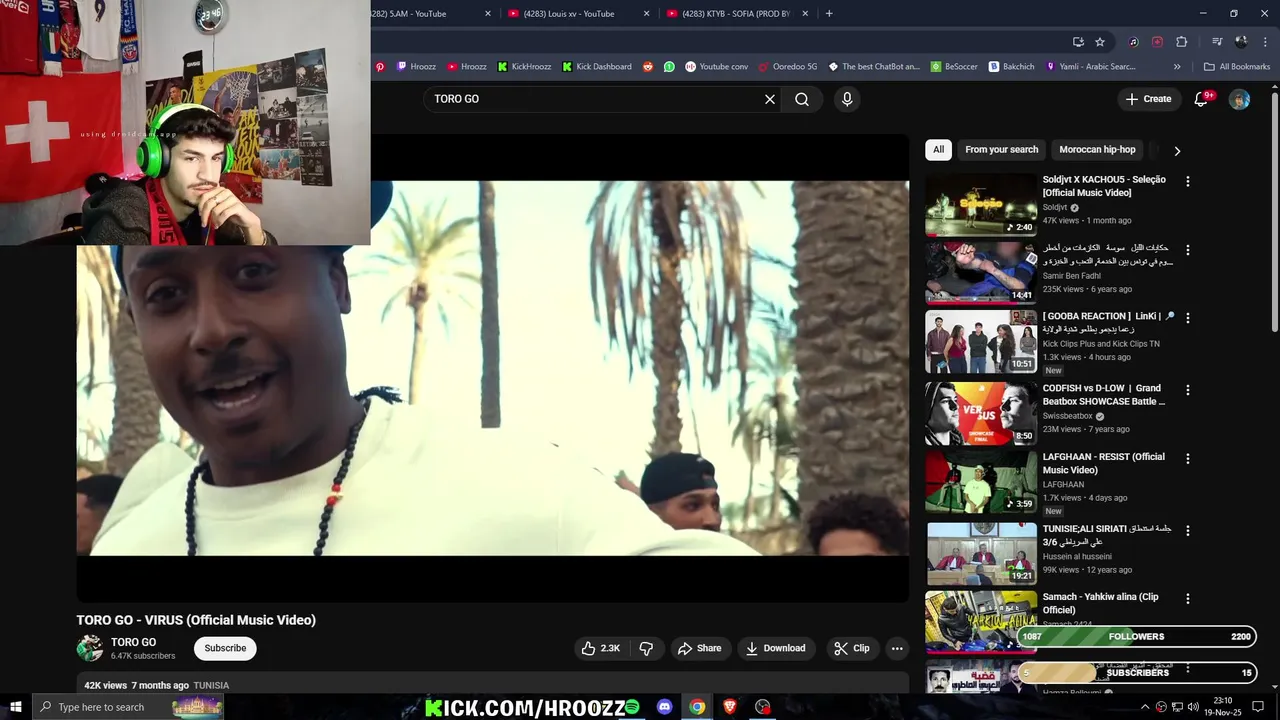Open the Ooredoo 5G bookmark
The height and width of the screenshot is (720, 1280).
tap(788, 67)
